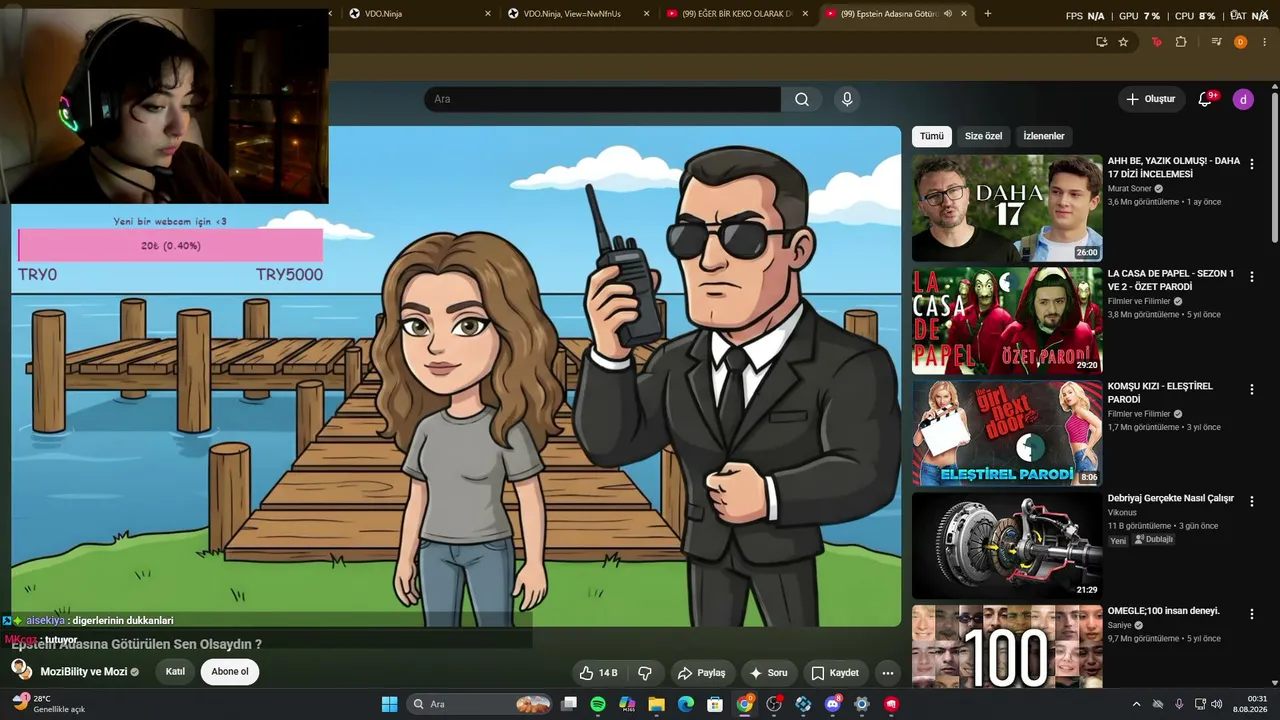Open the YouTube account avatar menu
This screenshot has height=720, width=1280.
tap(1243, 99)
